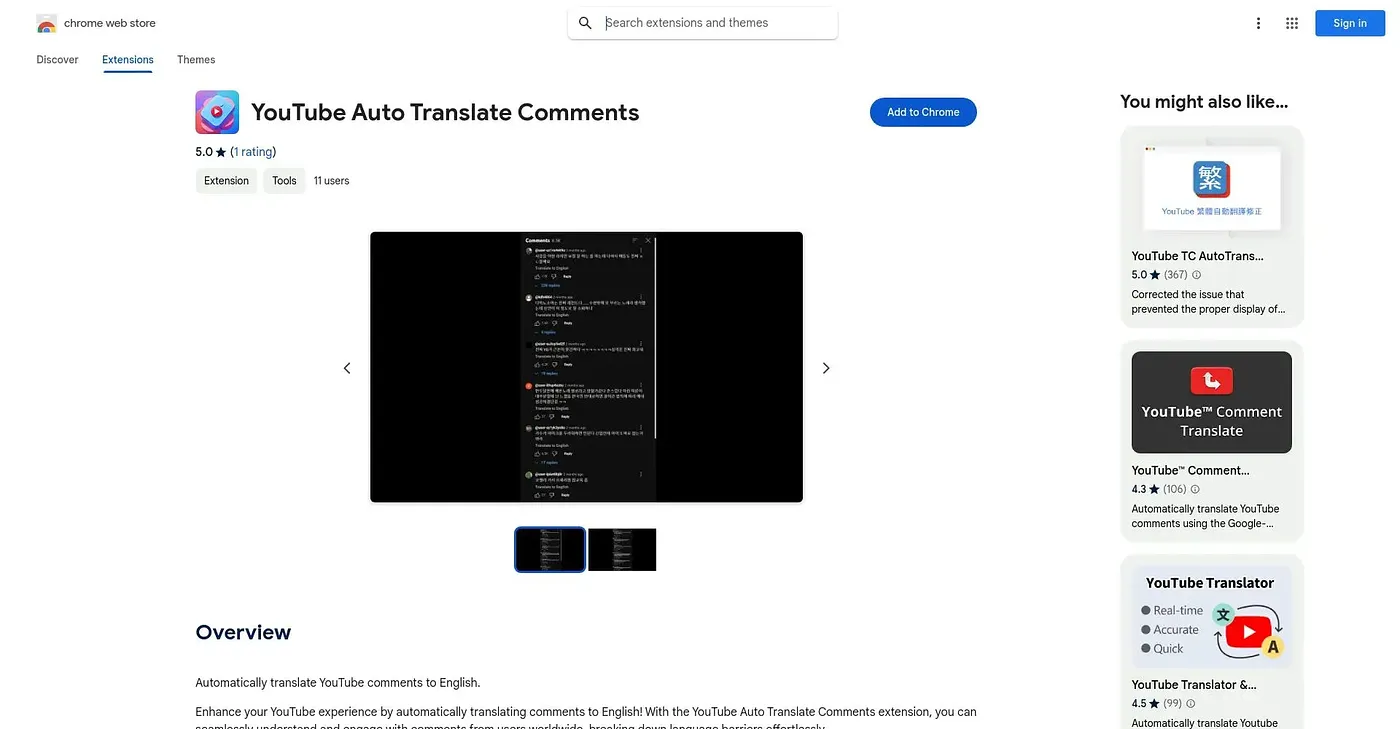This screenshot has height=729, width=1400.
Task: Open the YouTube Comment Translate card image
Action: click(x=1212, y=402)
